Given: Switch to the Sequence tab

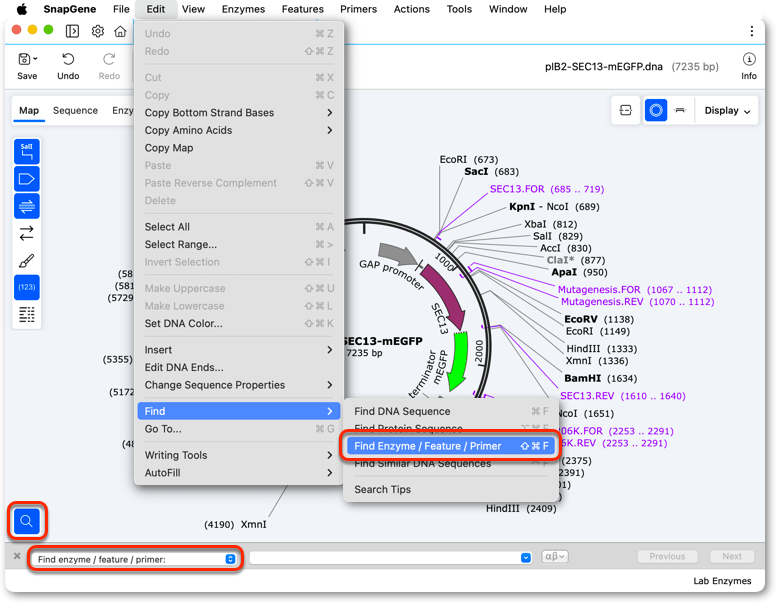Looking at the screenshot, I should click(75, 110).
